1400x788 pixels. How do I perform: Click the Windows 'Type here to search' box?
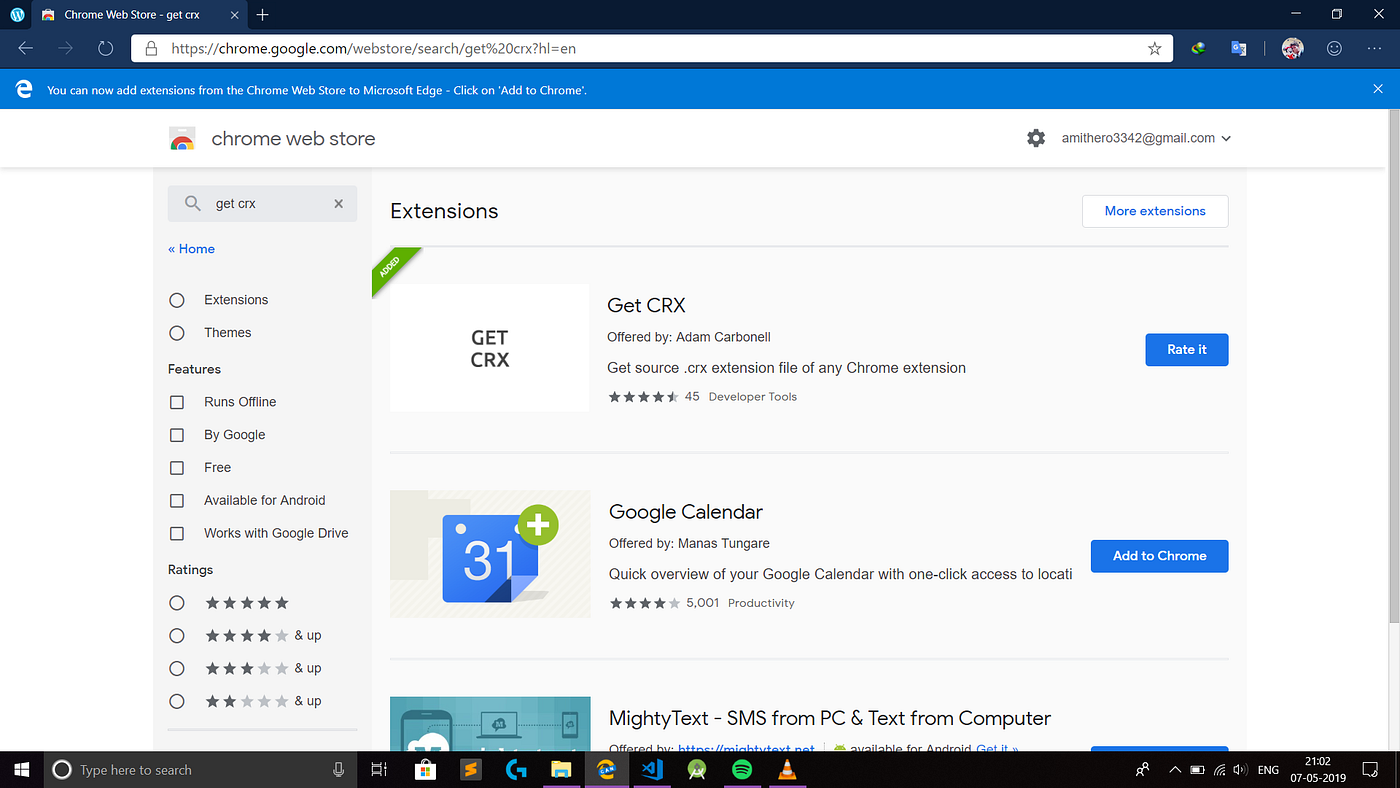click(x=200, y=769)
